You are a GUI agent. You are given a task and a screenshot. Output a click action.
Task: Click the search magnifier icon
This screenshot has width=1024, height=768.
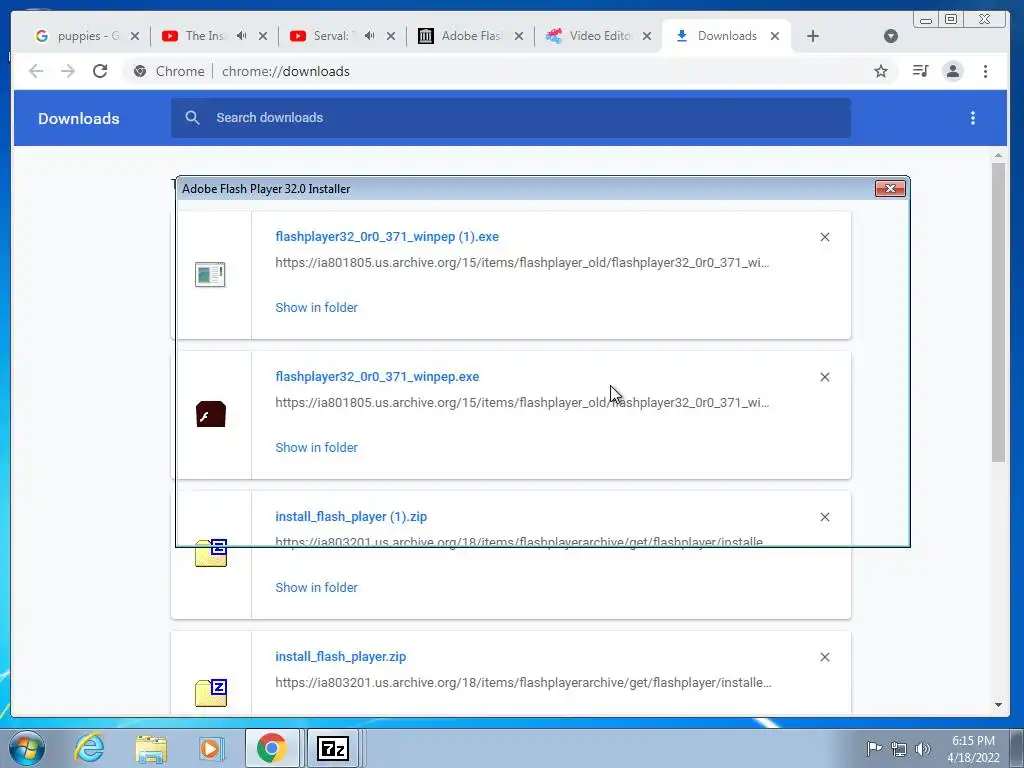(x=192, y=118)
